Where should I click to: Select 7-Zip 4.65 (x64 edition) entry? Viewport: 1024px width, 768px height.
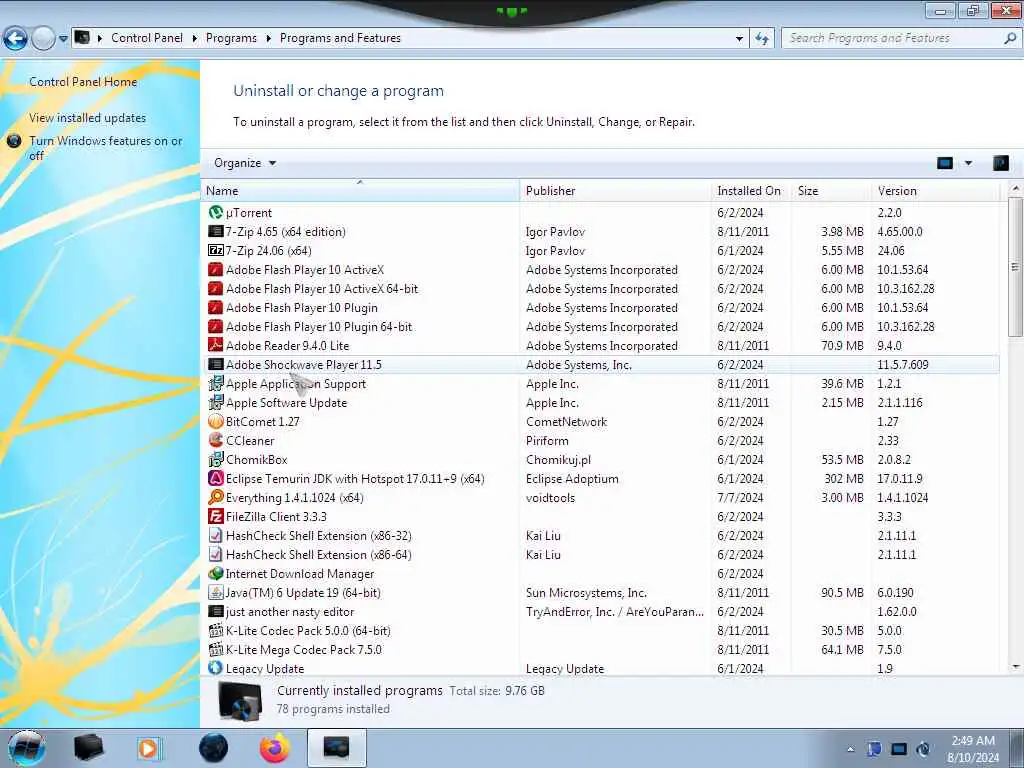point(285,231)
